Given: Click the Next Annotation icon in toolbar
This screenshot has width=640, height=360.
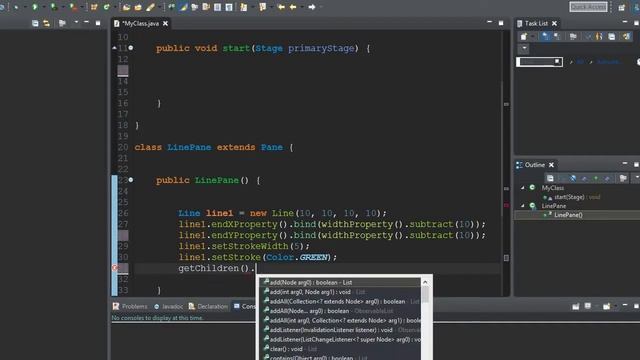Looking at the screenshot, I should 244,7.
